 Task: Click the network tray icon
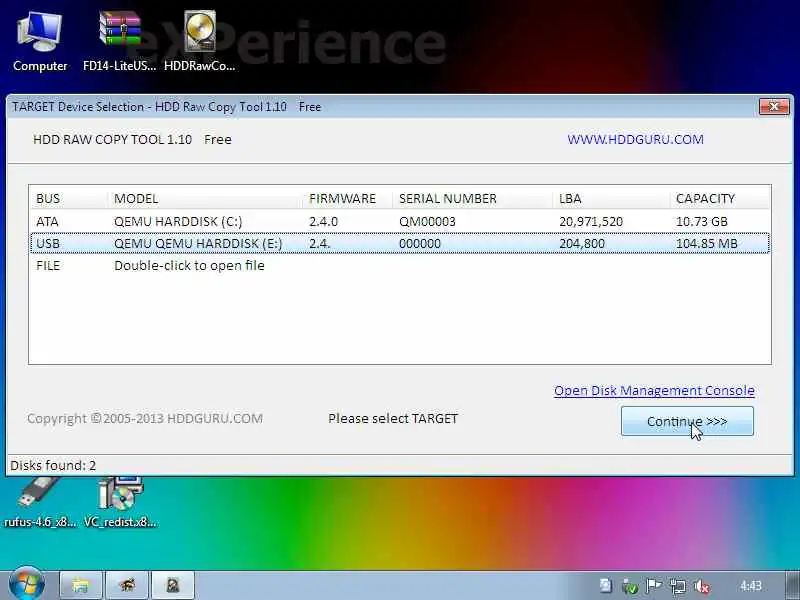(678, 586)
